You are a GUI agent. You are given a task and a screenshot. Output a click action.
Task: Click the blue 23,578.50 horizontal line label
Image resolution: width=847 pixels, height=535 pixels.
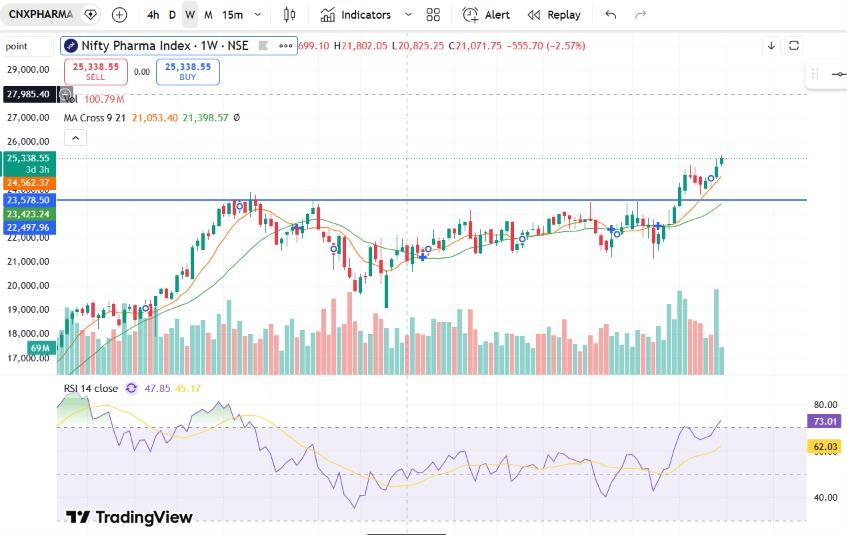[x=28, y=200]
